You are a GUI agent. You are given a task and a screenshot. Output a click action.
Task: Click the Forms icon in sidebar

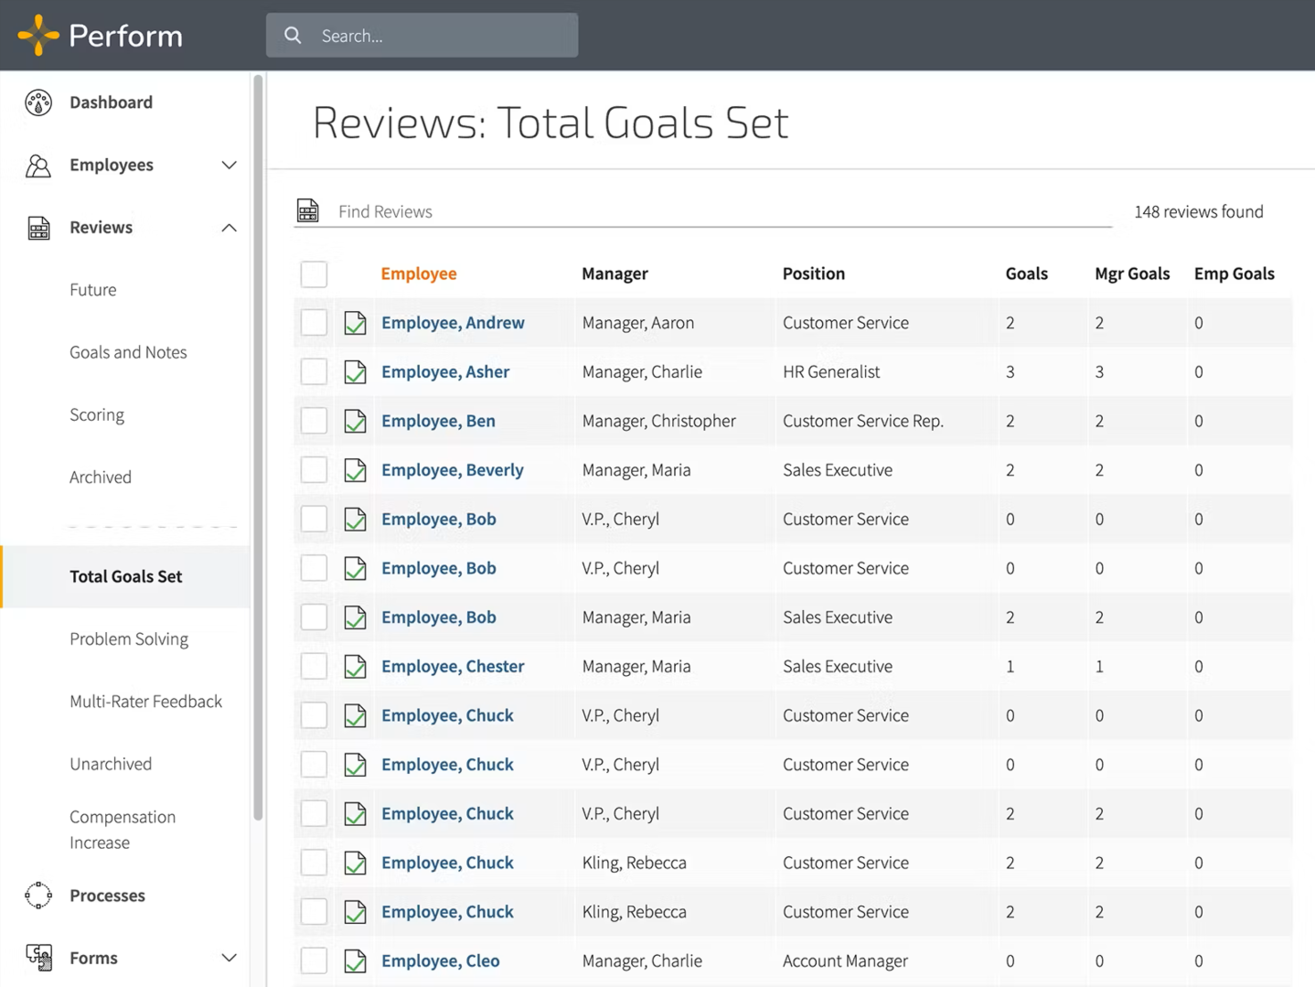tap(39, 958)
